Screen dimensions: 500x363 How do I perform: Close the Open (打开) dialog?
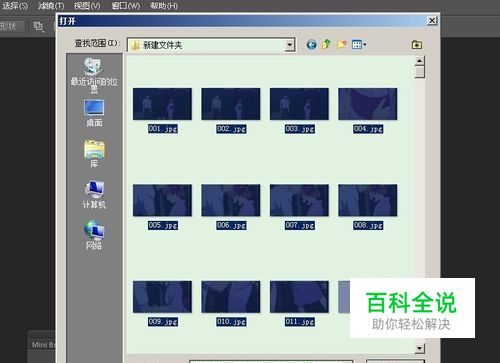[x=432, y=21]
